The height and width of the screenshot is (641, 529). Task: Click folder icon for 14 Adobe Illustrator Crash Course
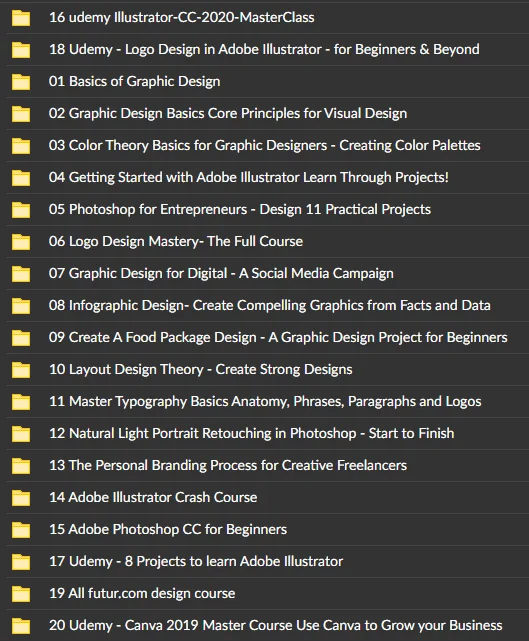pos(21,498)
